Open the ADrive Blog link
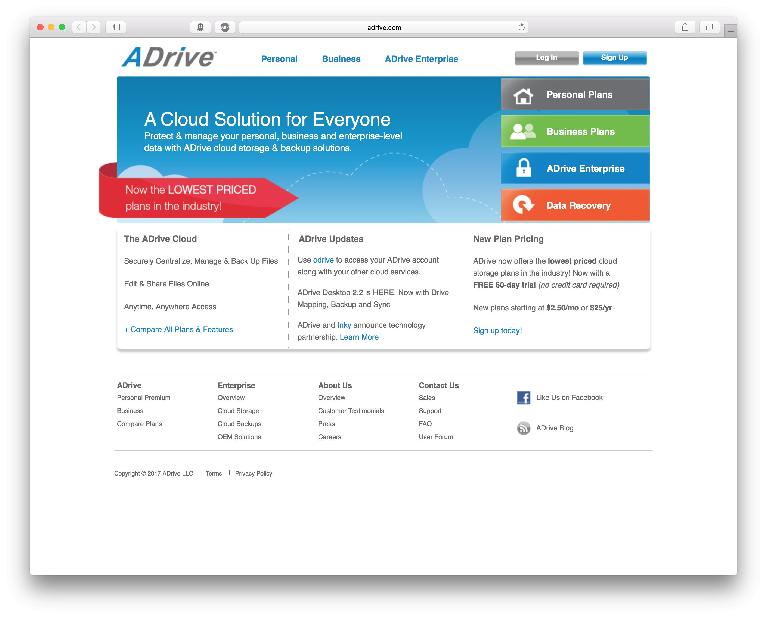This screenshot has height=619, width=768. tap(554, 428)
